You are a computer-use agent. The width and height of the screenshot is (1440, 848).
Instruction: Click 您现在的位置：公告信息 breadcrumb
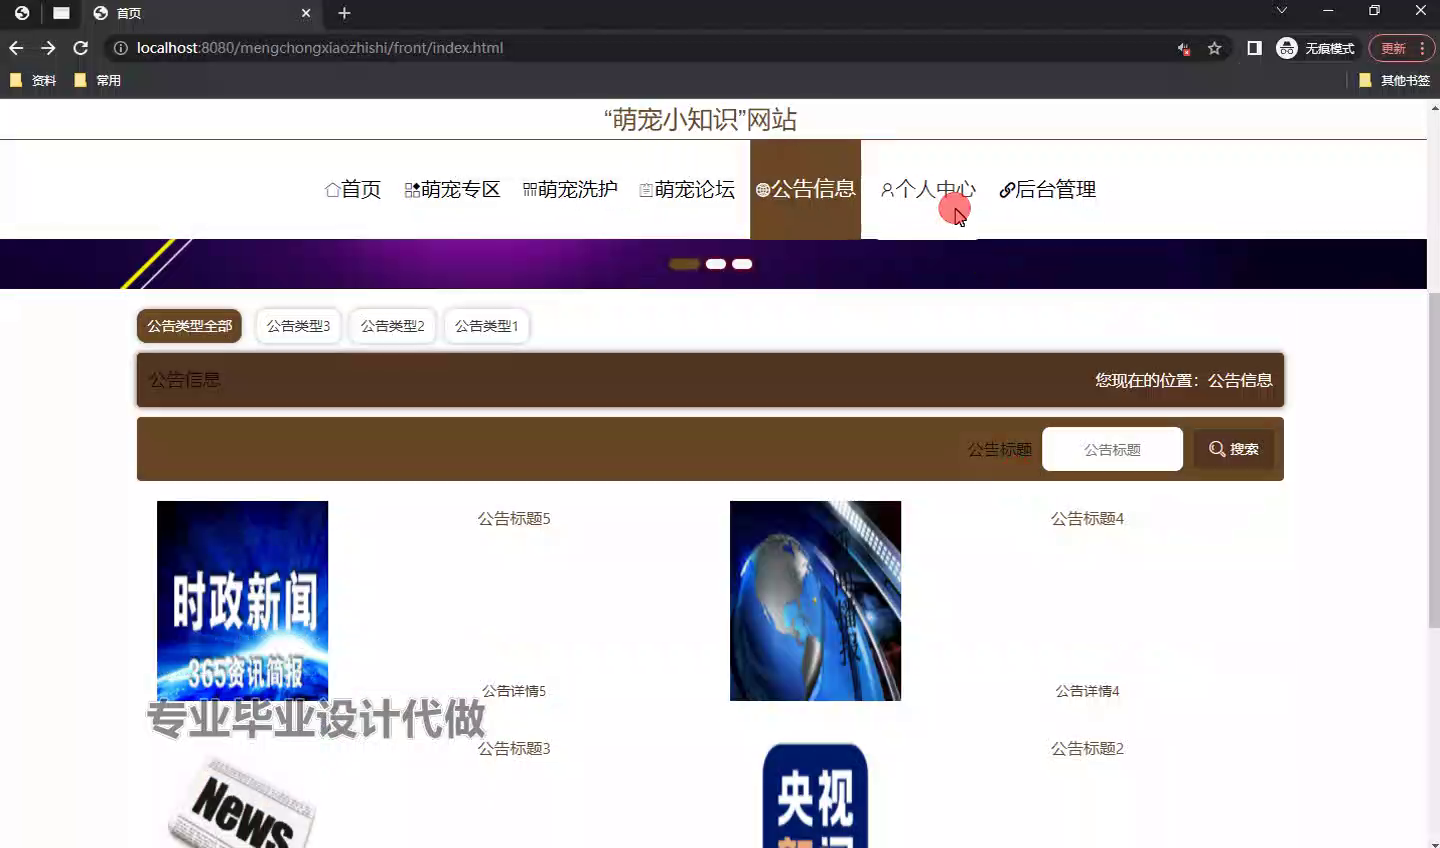1183,380
